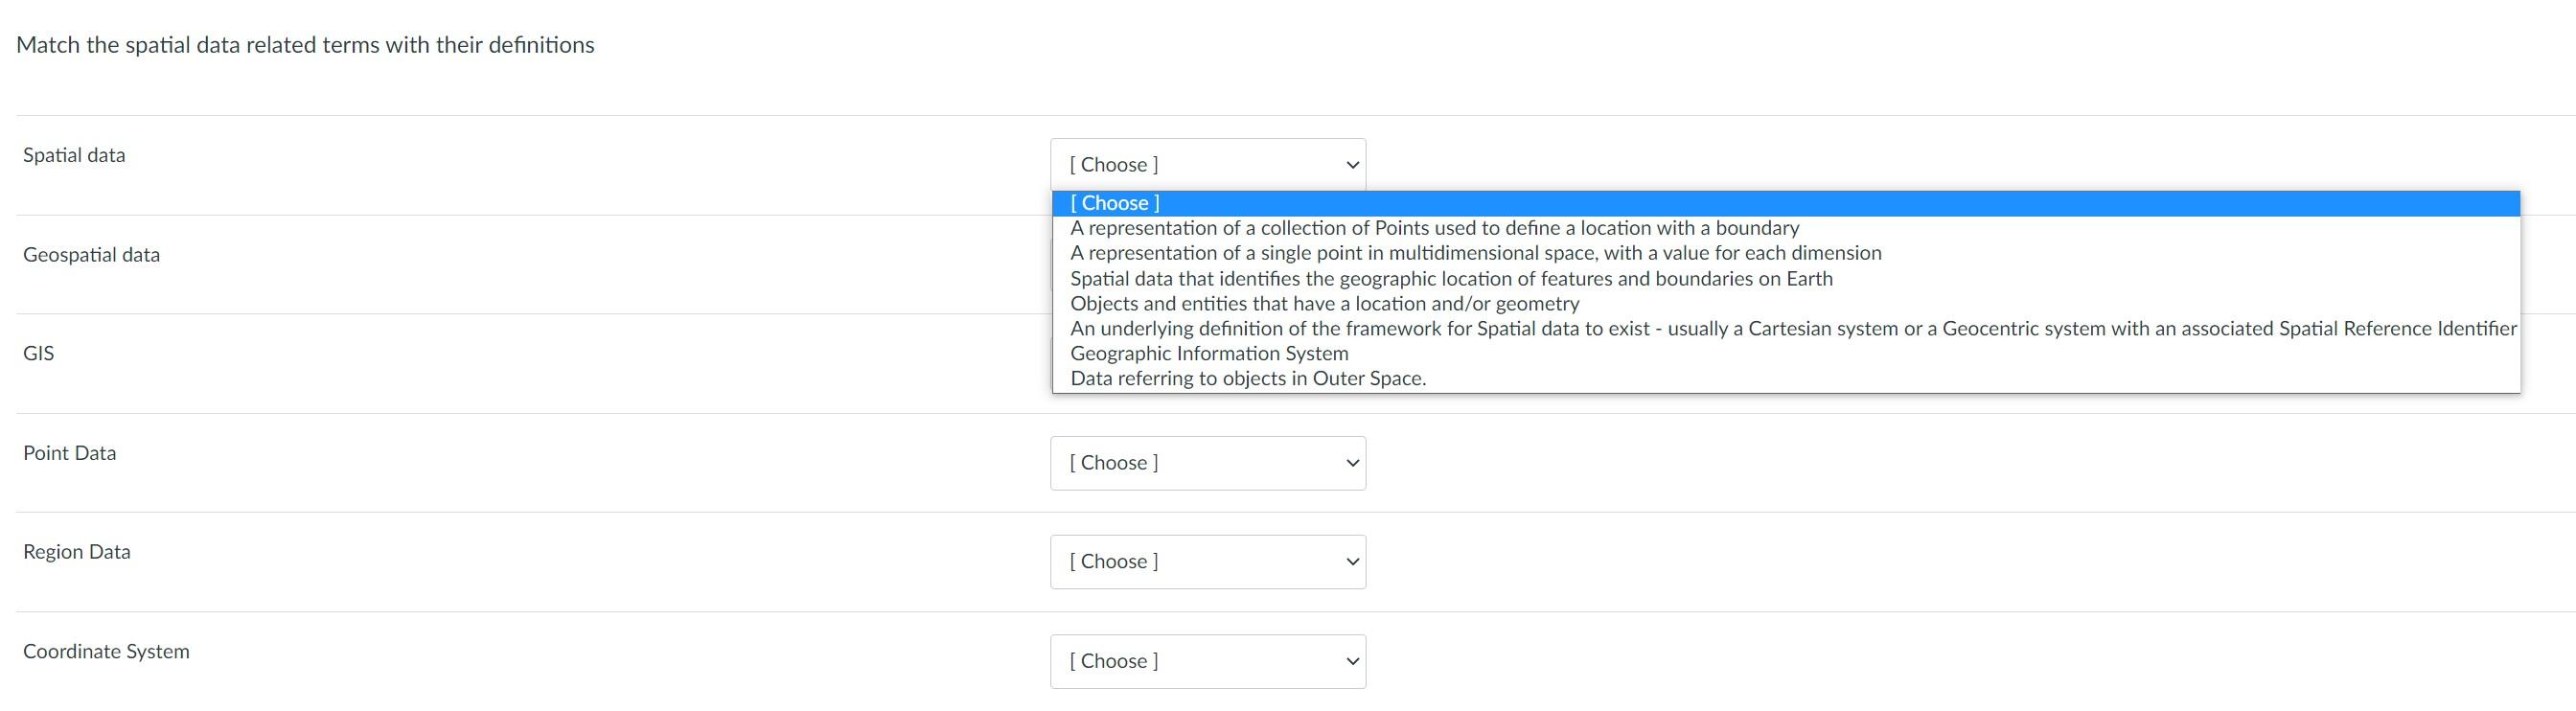
Task: Click the 'Spatial data' term label
Action: (x=74, y=155)
